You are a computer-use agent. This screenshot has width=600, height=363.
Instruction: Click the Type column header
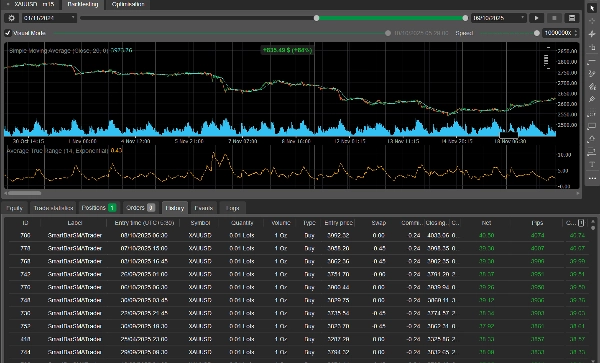tap(309, 223)
